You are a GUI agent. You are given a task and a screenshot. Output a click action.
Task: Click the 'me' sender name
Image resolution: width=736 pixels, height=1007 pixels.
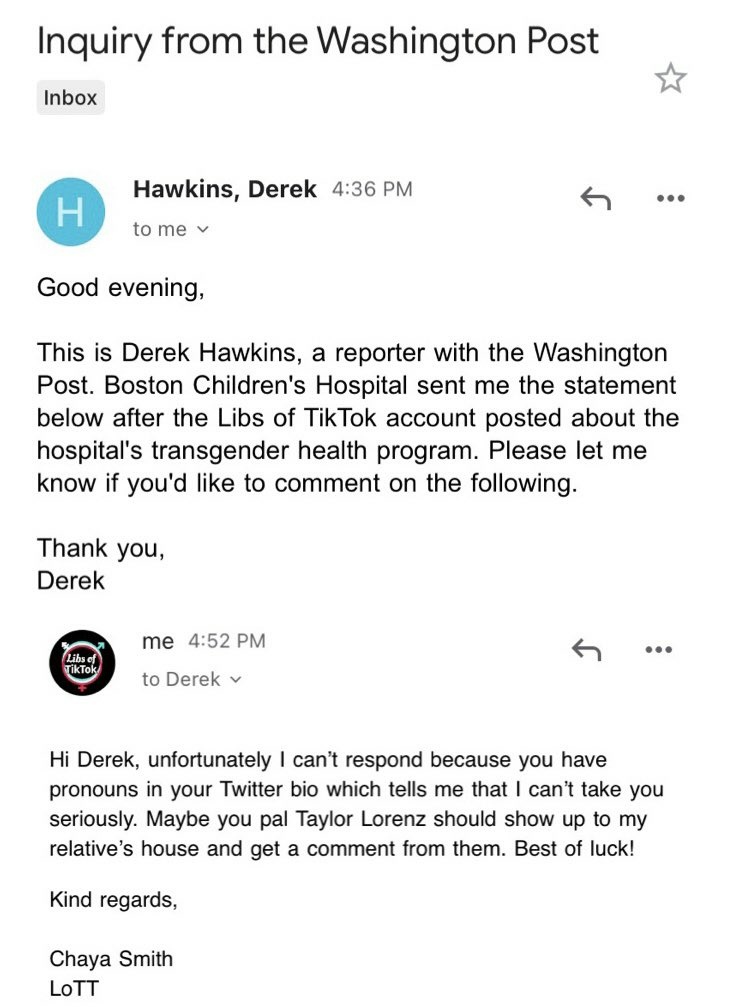tap(158, 641)
